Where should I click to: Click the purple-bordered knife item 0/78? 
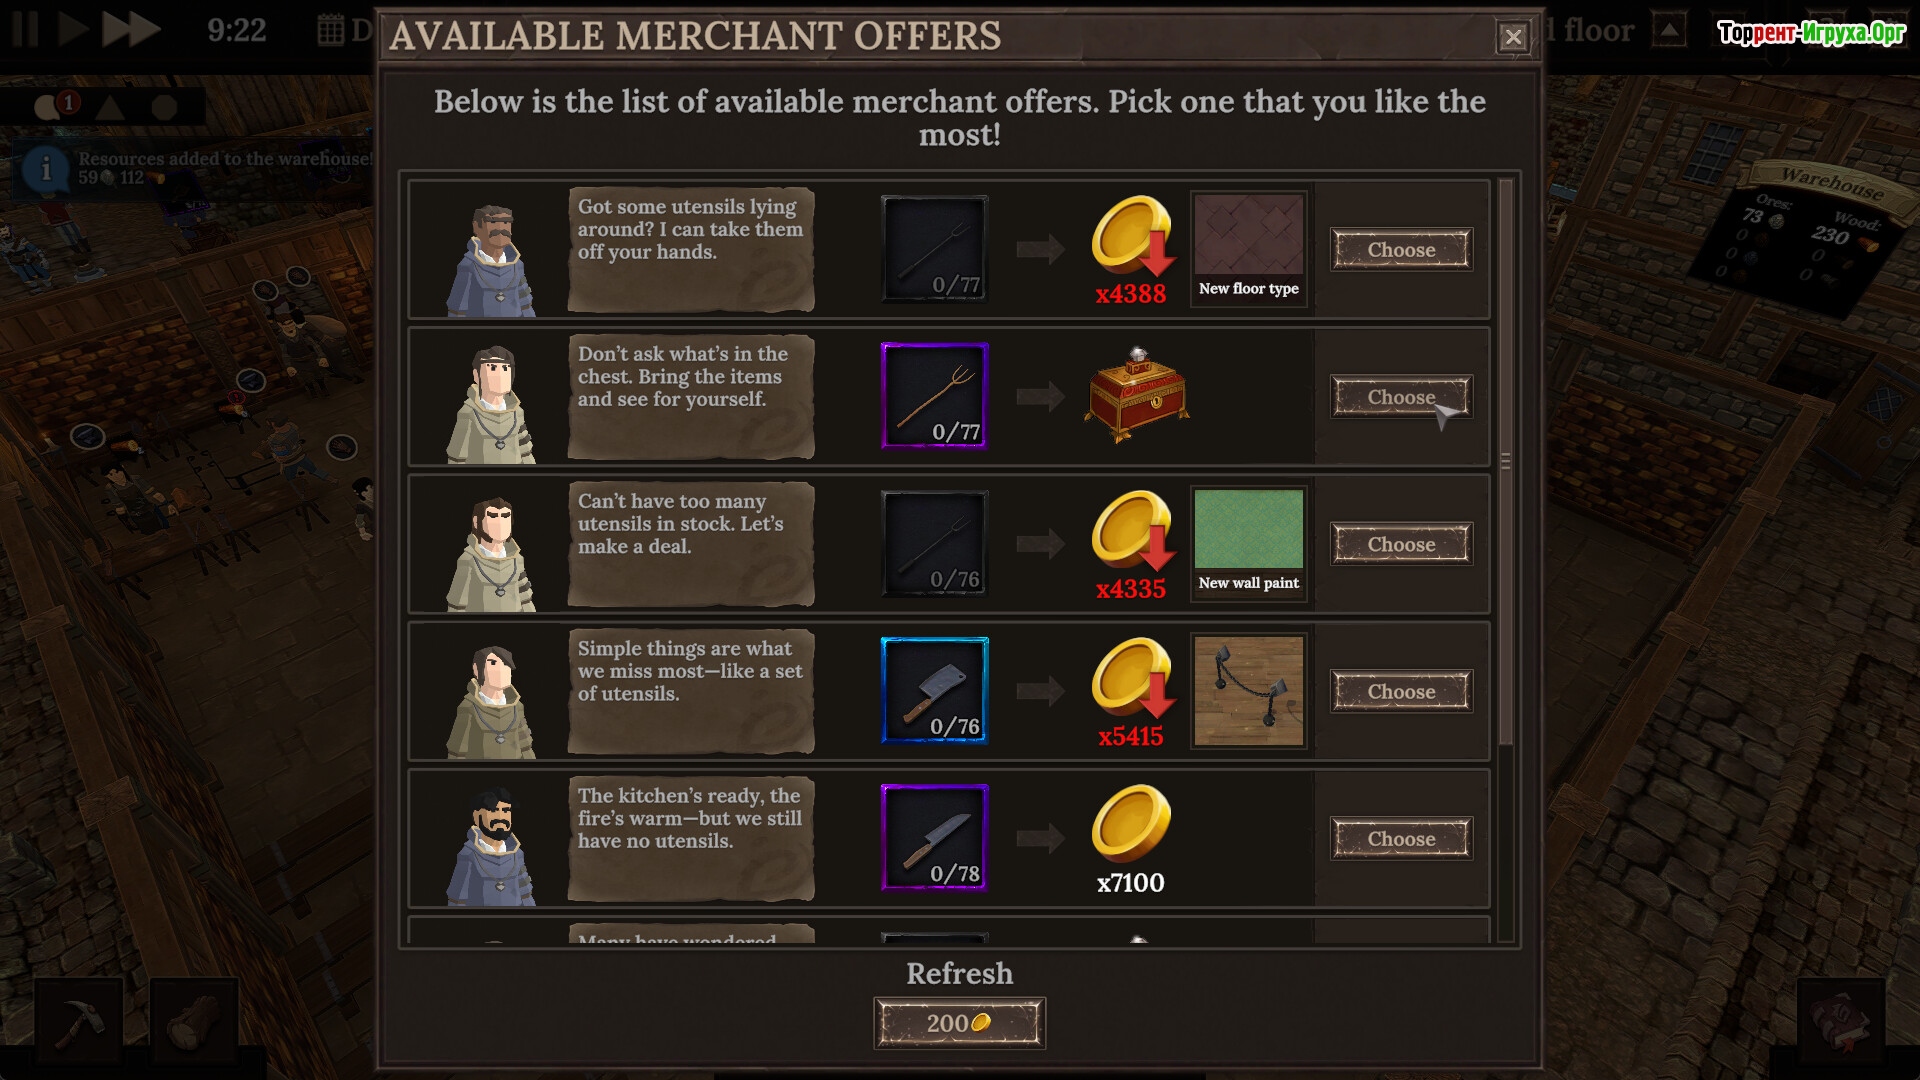coord(934,838)
